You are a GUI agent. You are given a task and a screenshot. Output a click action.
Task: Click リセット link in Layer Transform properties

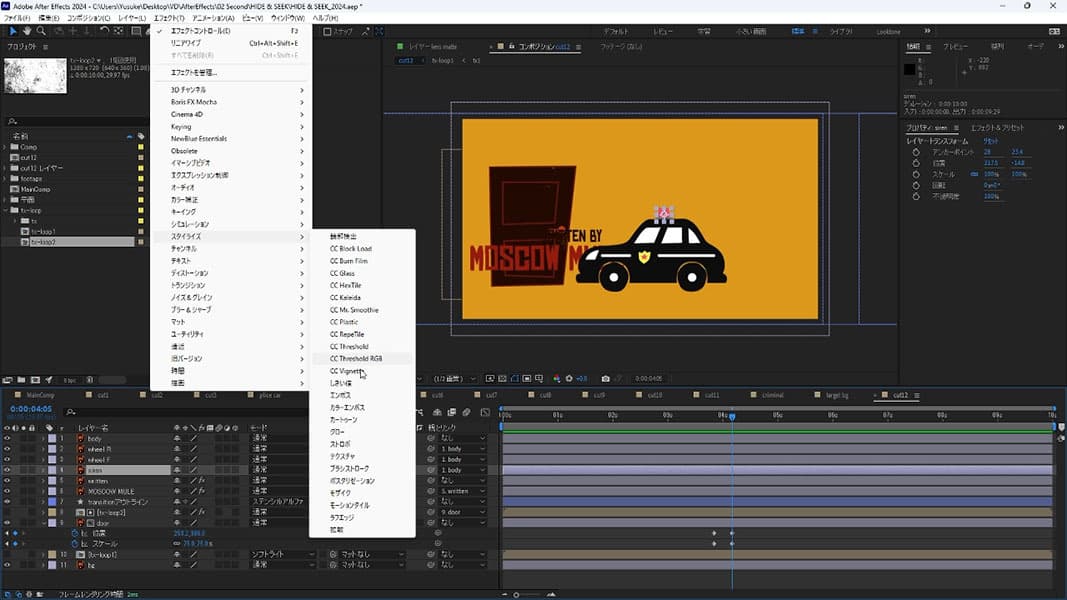tap(991, 141)
